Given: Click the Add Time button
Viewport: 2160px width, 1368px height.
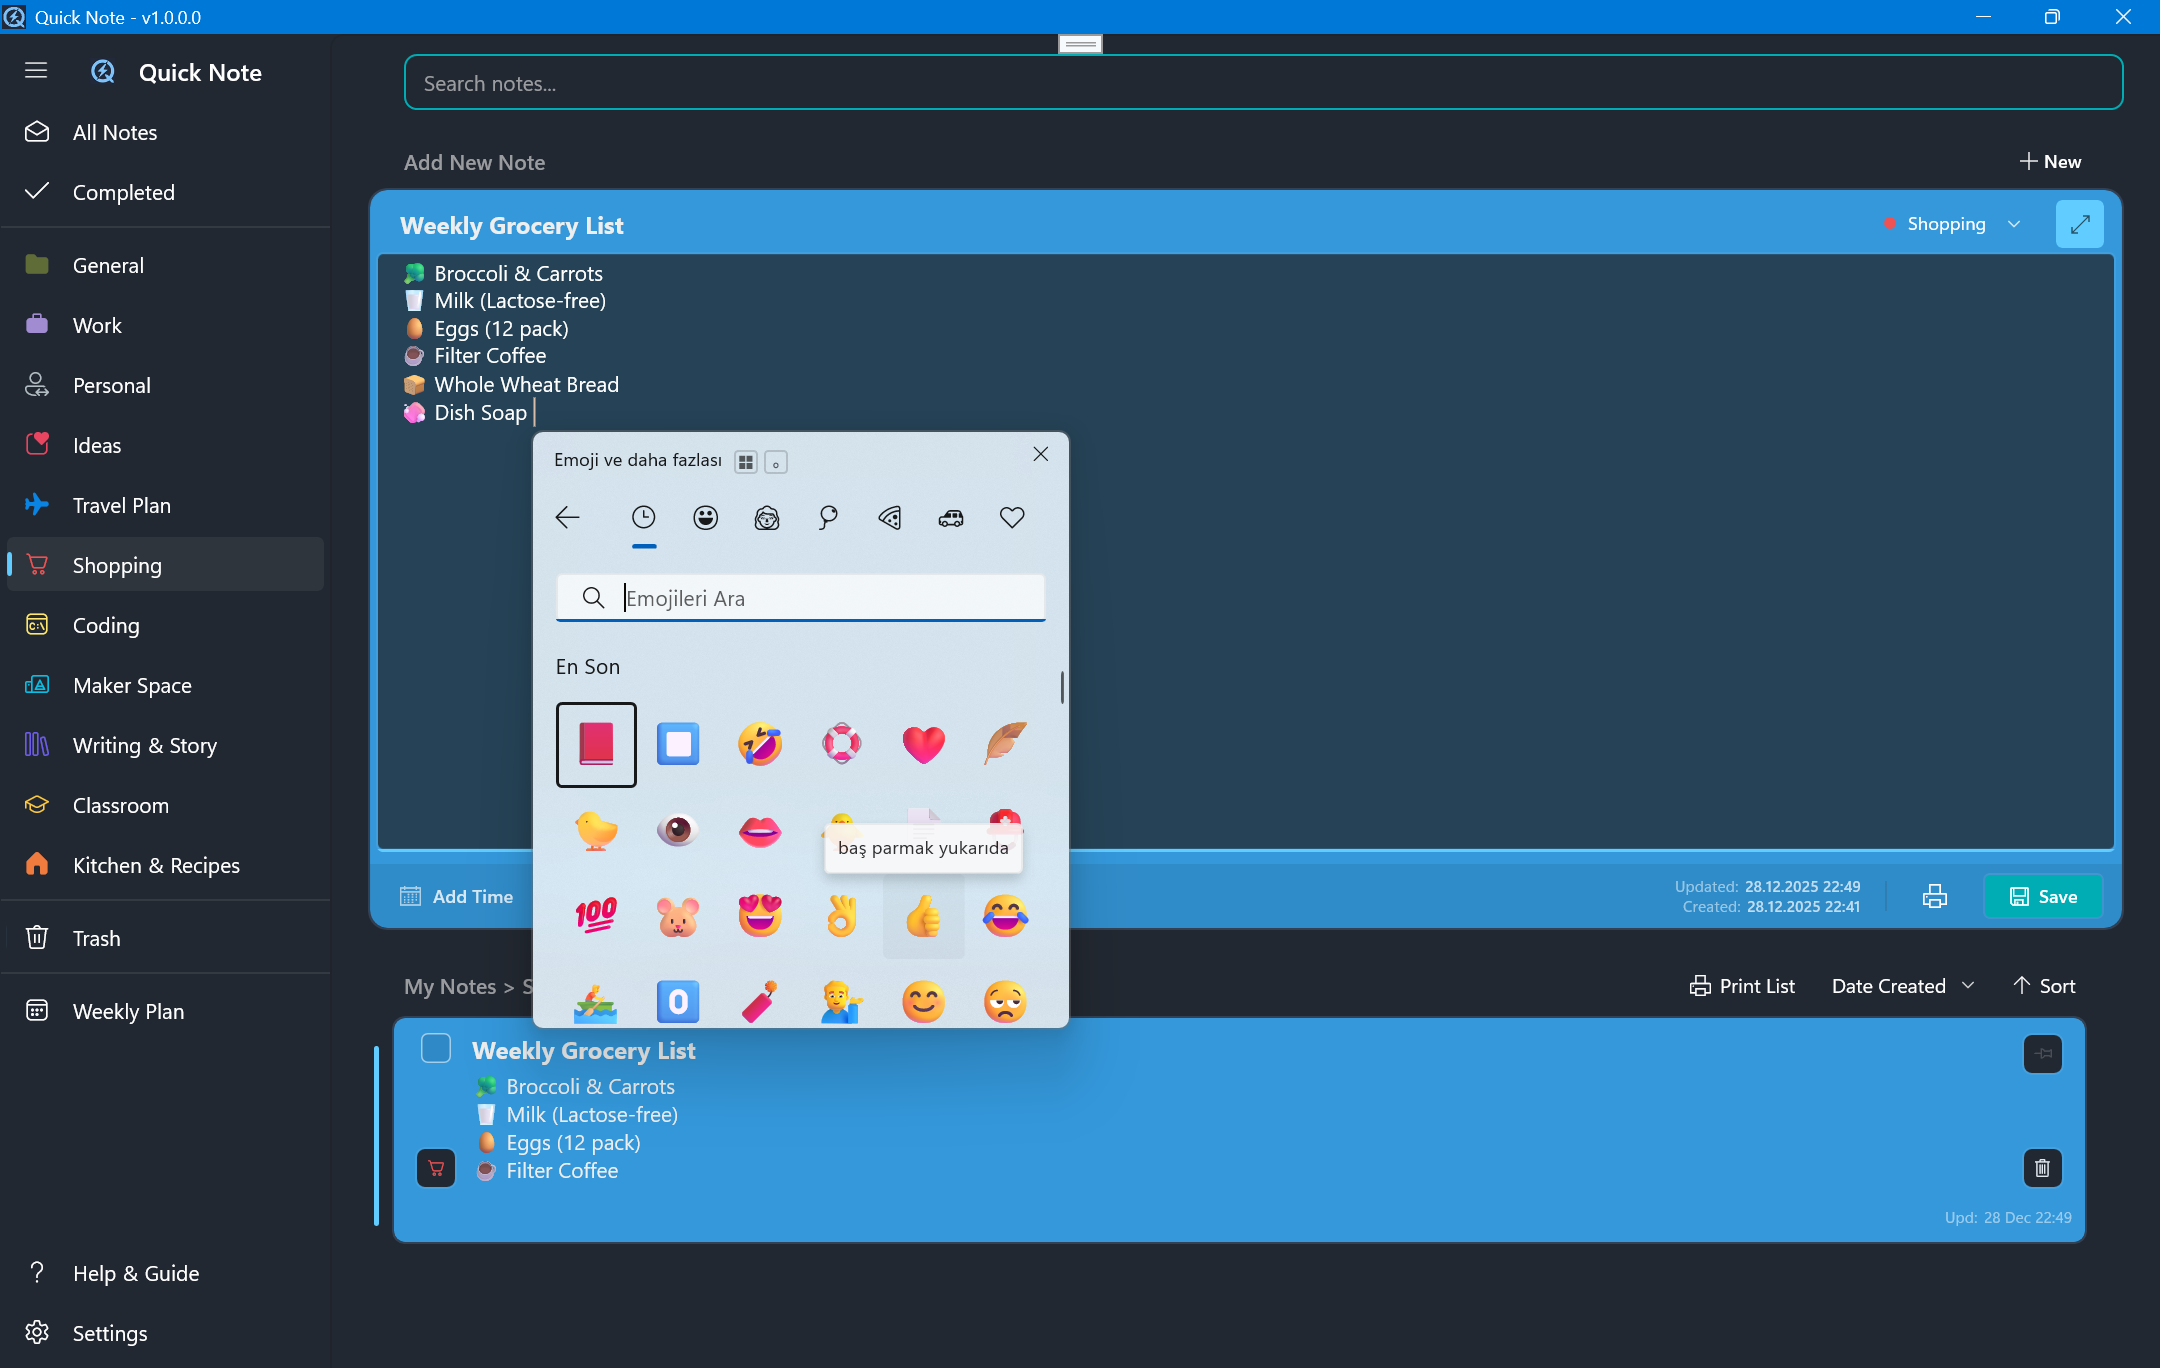Looking at the screenshot, I should click(x=456, y=896).
